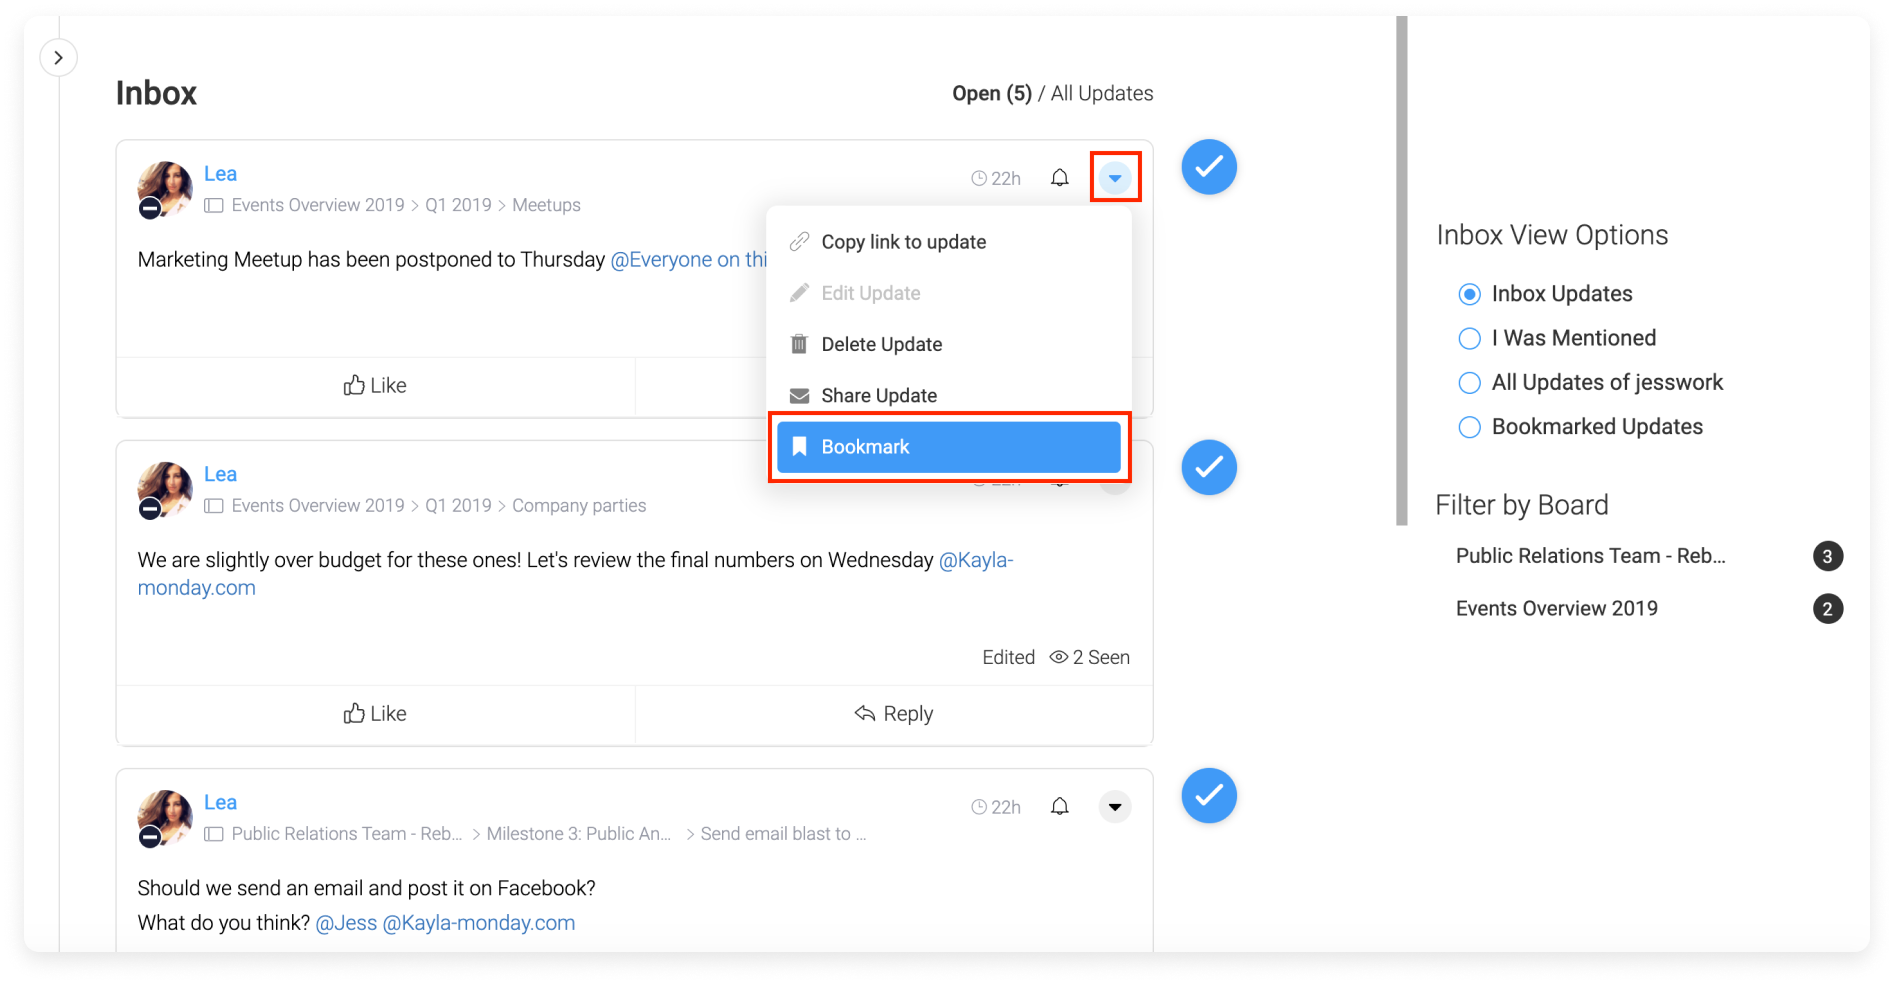Click the @Kayla-monday.com mention in budget update

coord(576,574)
